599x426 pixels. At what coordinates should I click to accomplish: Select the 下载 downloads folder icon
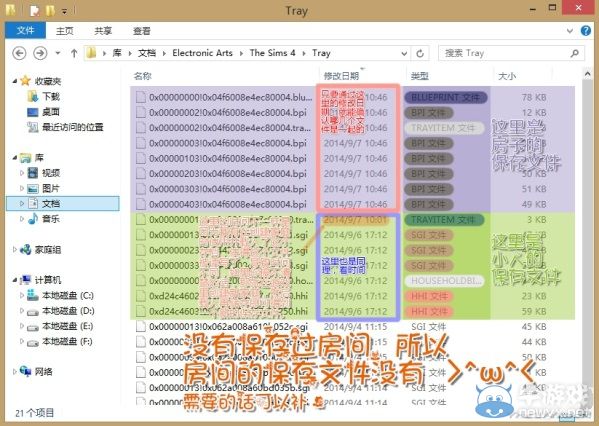click(x=33, y=97)
